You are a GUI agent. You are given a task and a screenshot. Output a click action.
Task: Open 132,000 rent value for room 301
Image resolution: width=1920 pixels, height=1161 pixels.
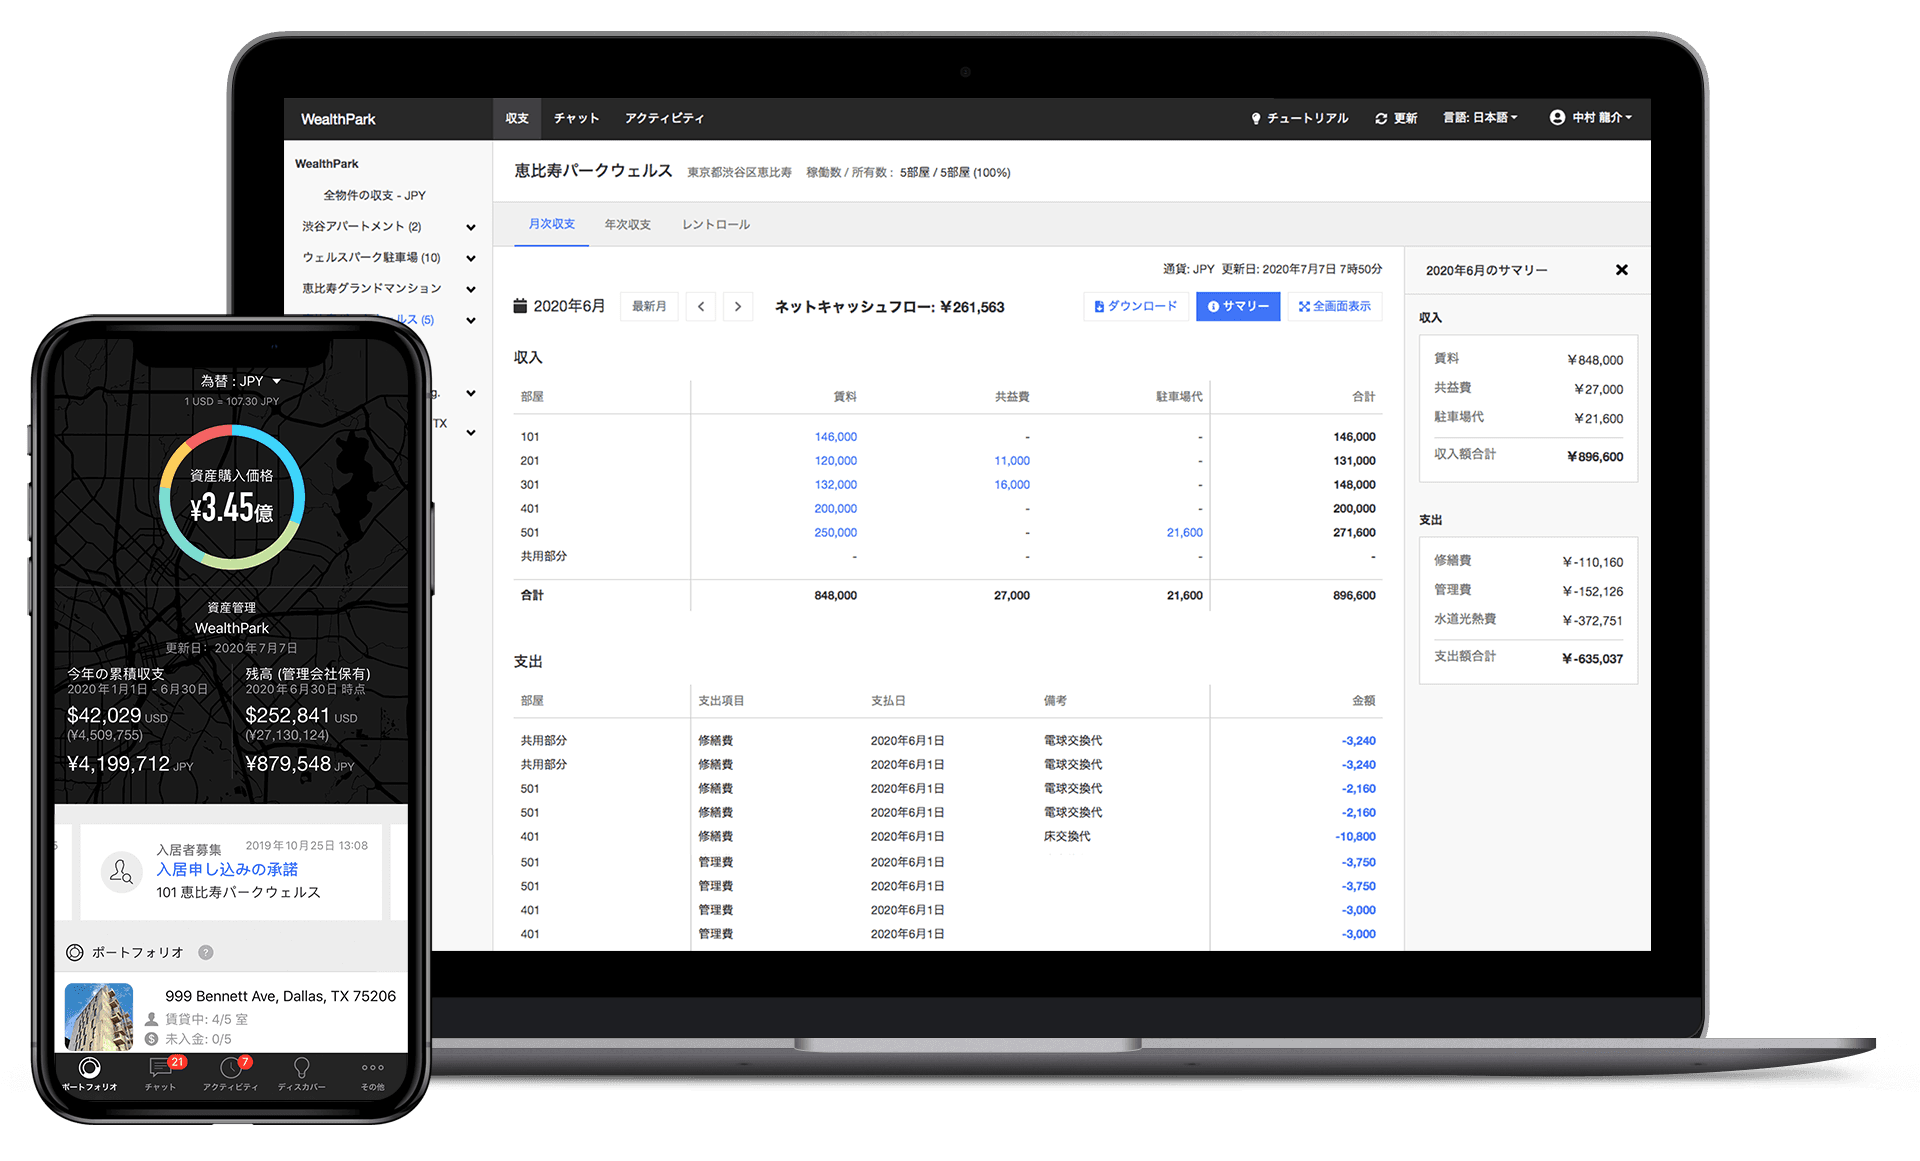pos(836,485)
